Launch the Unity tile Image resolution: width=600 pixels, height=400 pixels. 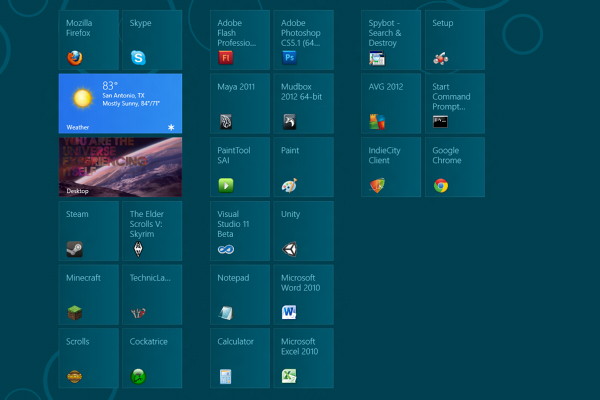click(304, 231)
